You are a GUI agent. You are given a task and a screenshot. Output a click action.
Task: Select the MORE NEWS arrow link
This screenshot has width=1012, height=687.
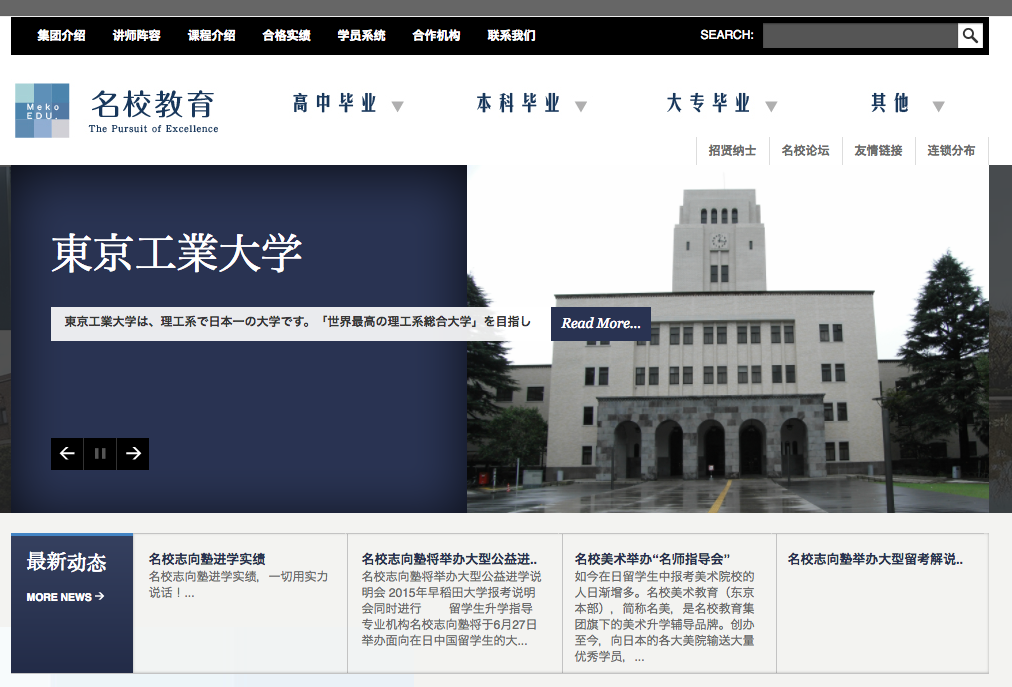[x=63, y=596]
